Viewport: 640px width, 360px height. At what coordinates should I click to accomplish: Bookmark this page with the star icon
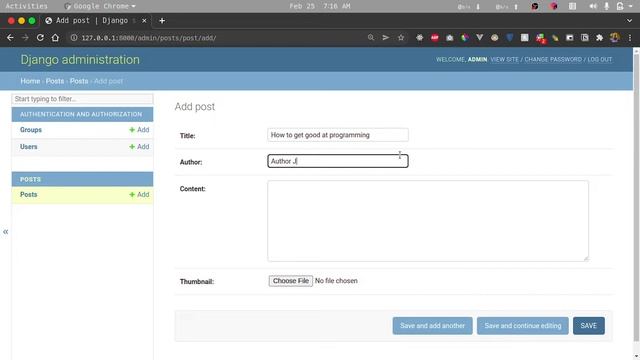tap(401, 38)
